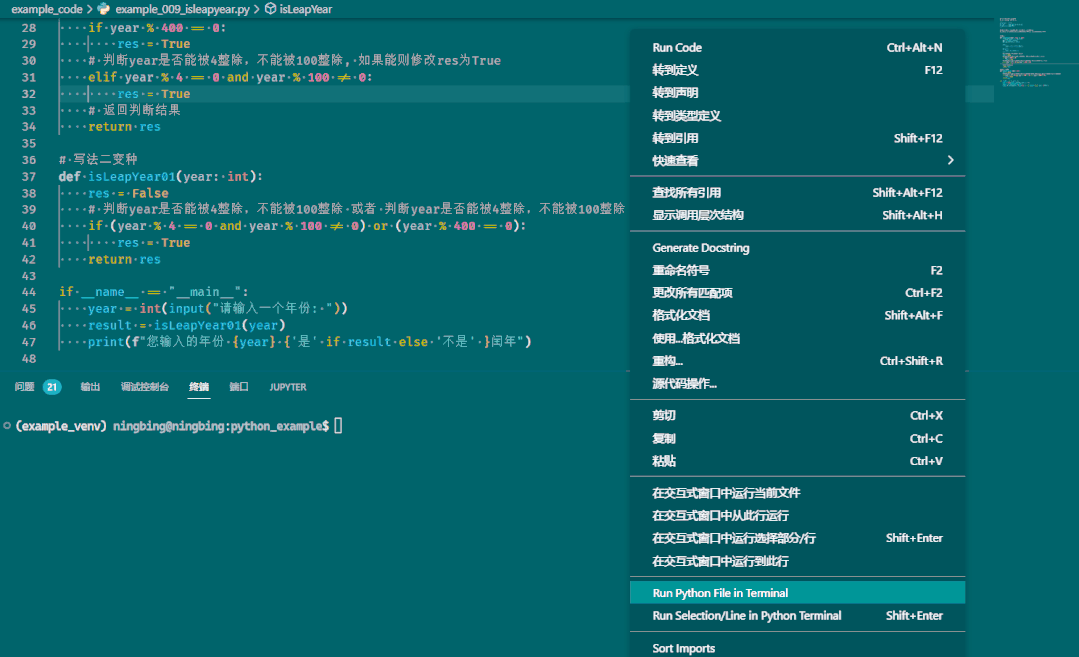The width and height of the screenshot is (1079, 657).
Task: Click 'res = False' on line 38
Action: click(128, 193)
